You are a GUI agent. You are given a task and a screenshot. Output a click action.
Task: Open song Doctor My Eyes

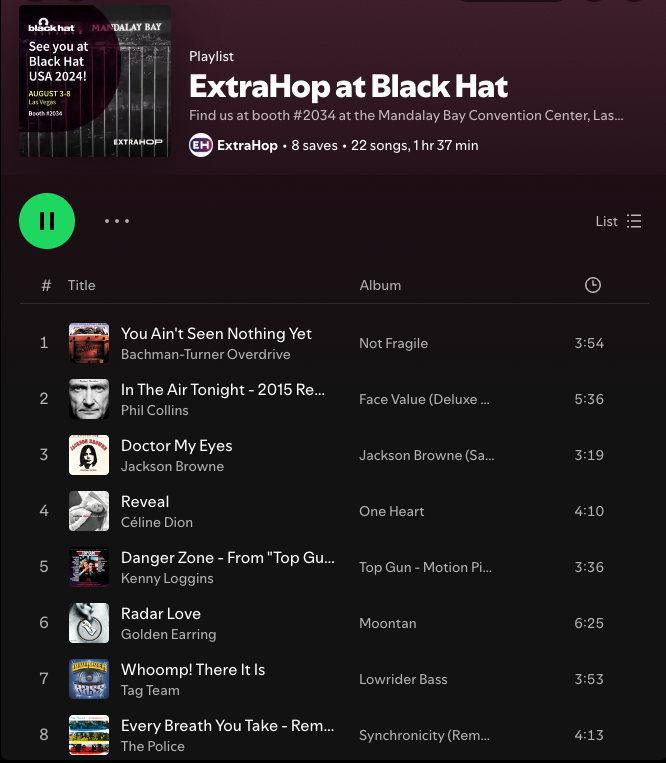(x=176, y=445)
